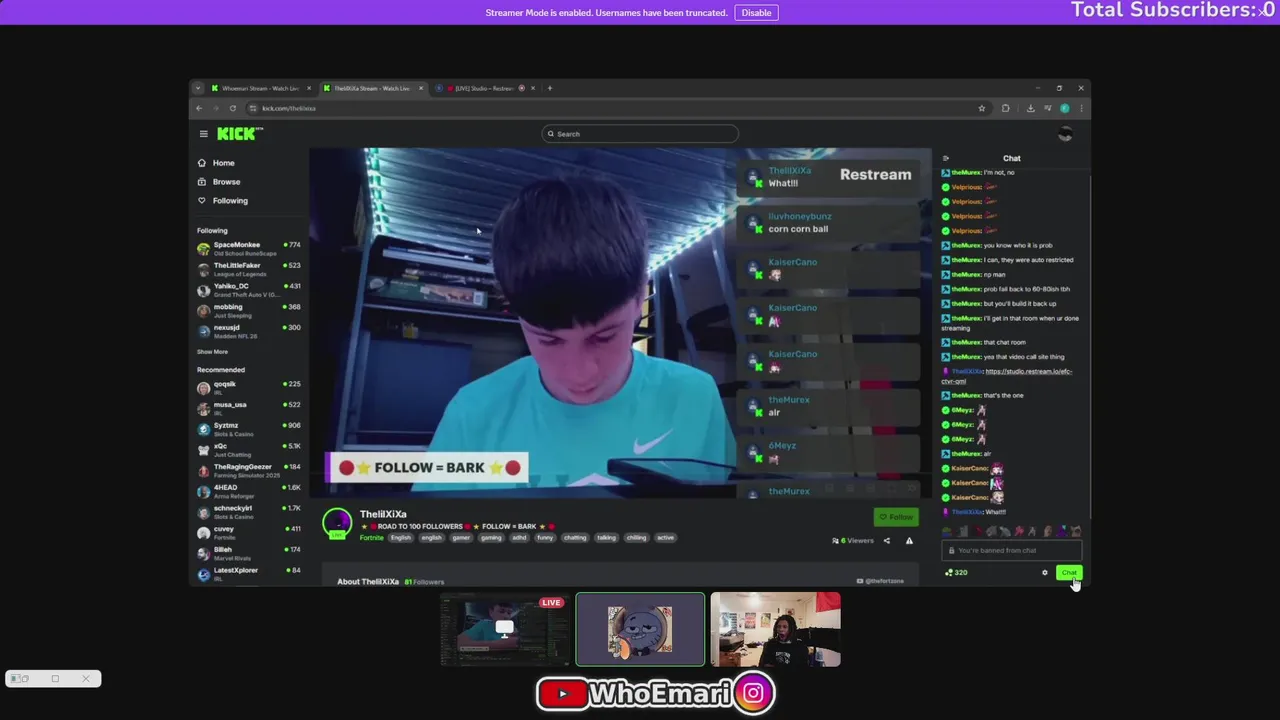
Task: Focus the Kick Search field
Action: coord(640,134)
